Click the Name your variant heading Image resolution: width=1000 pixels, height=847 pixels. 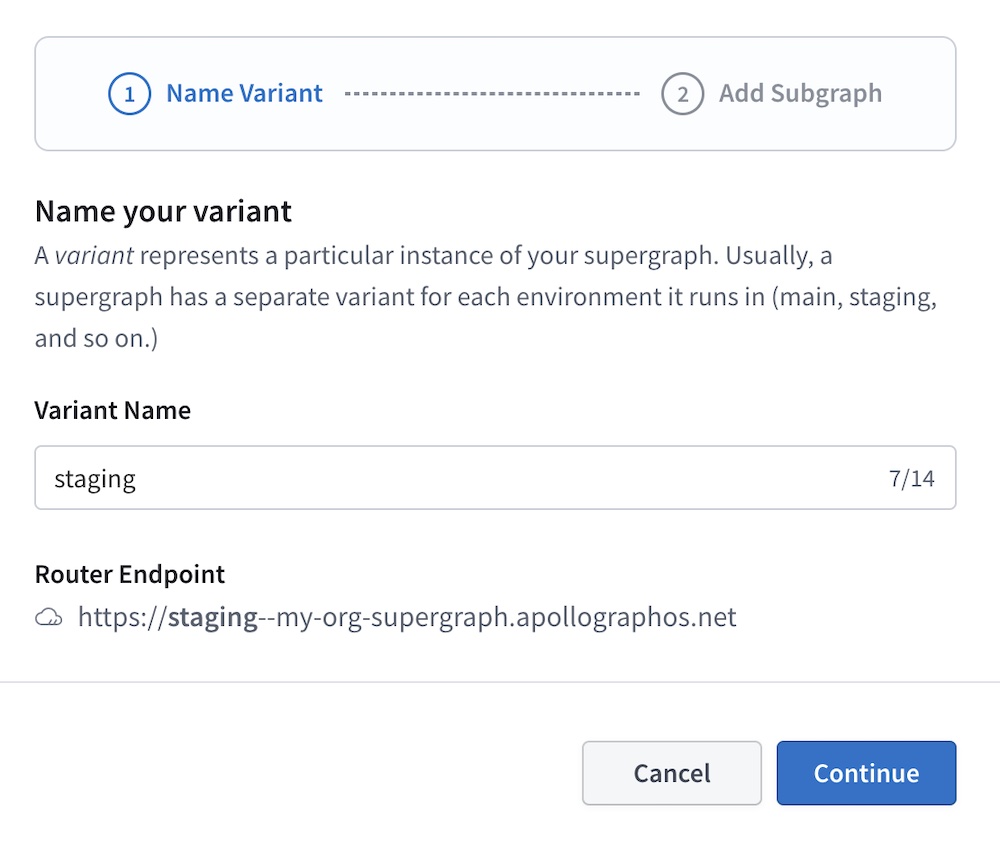pyautogui.click(x=163, y=211)
